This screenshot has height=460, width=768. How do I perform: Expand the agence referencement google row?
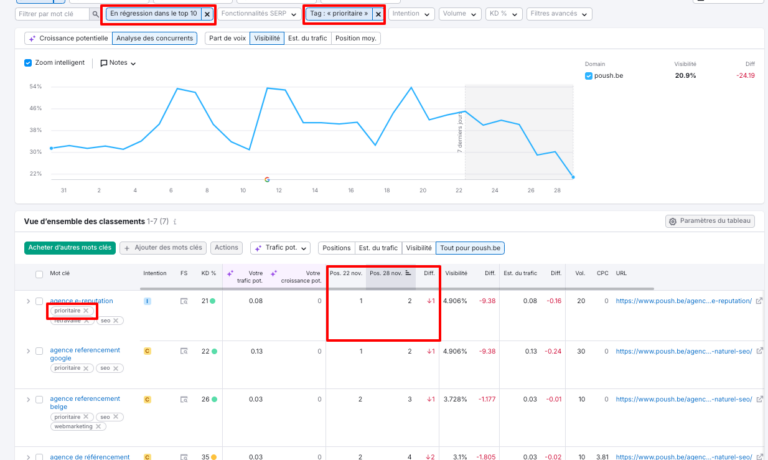27,350
